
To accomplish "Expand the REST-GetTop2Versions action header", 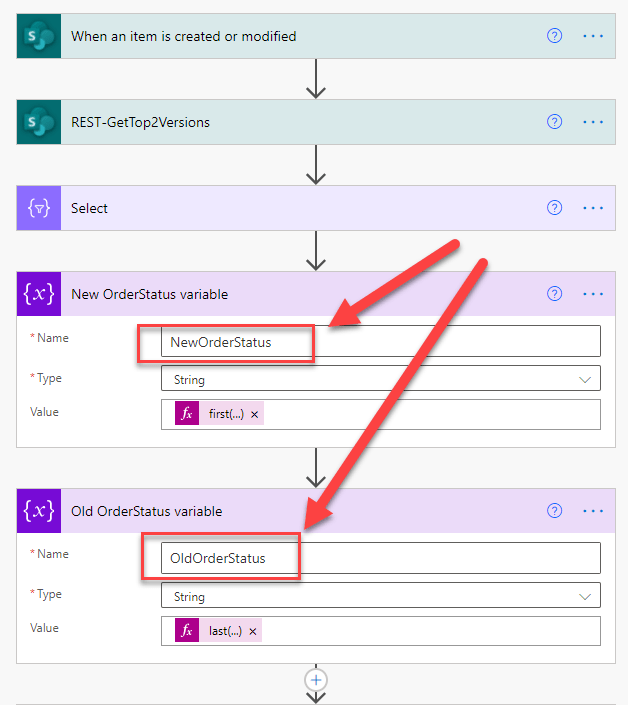I will pos(300,122).
